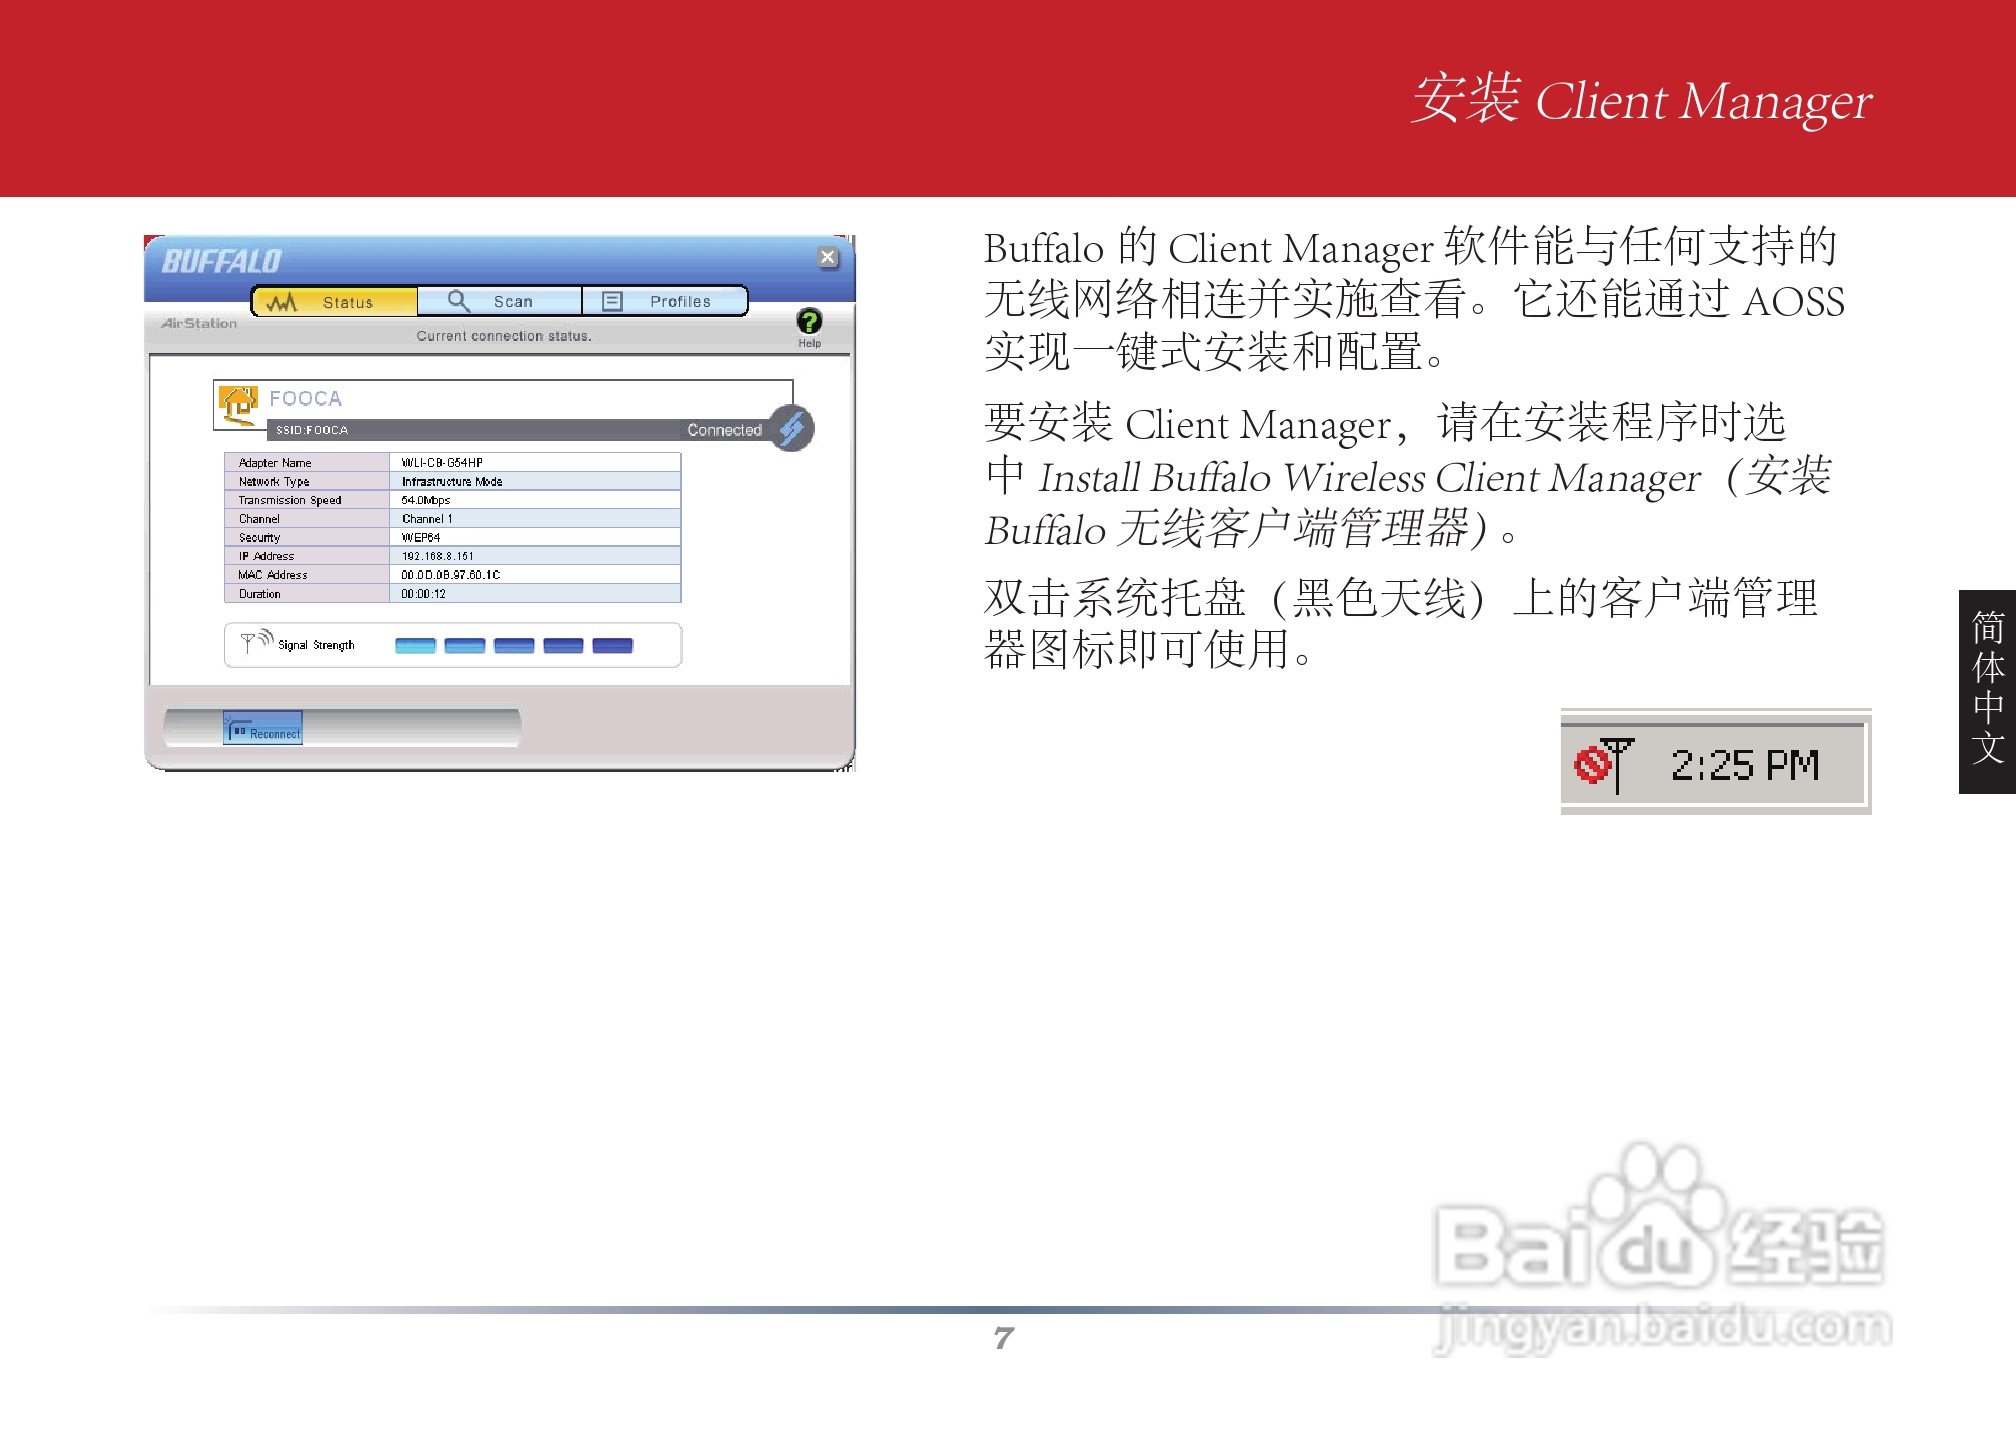Viewport: 2016px width, 1440px height.
Task: Click the first light-blue signal strength bar
Action: [x=415, y=646]
